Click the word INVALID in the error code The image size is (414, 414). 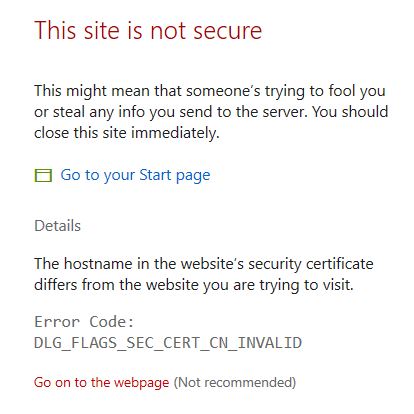tap(269, 343)
